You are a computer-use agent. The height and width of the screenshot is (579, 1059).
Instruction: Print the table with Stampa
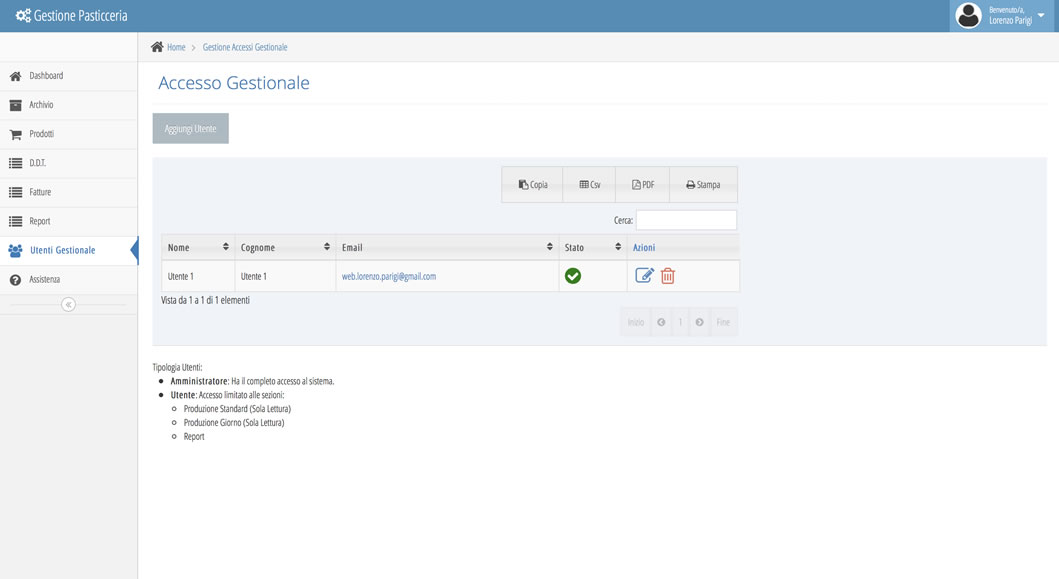pyautogui.click(x=702, y=185)
